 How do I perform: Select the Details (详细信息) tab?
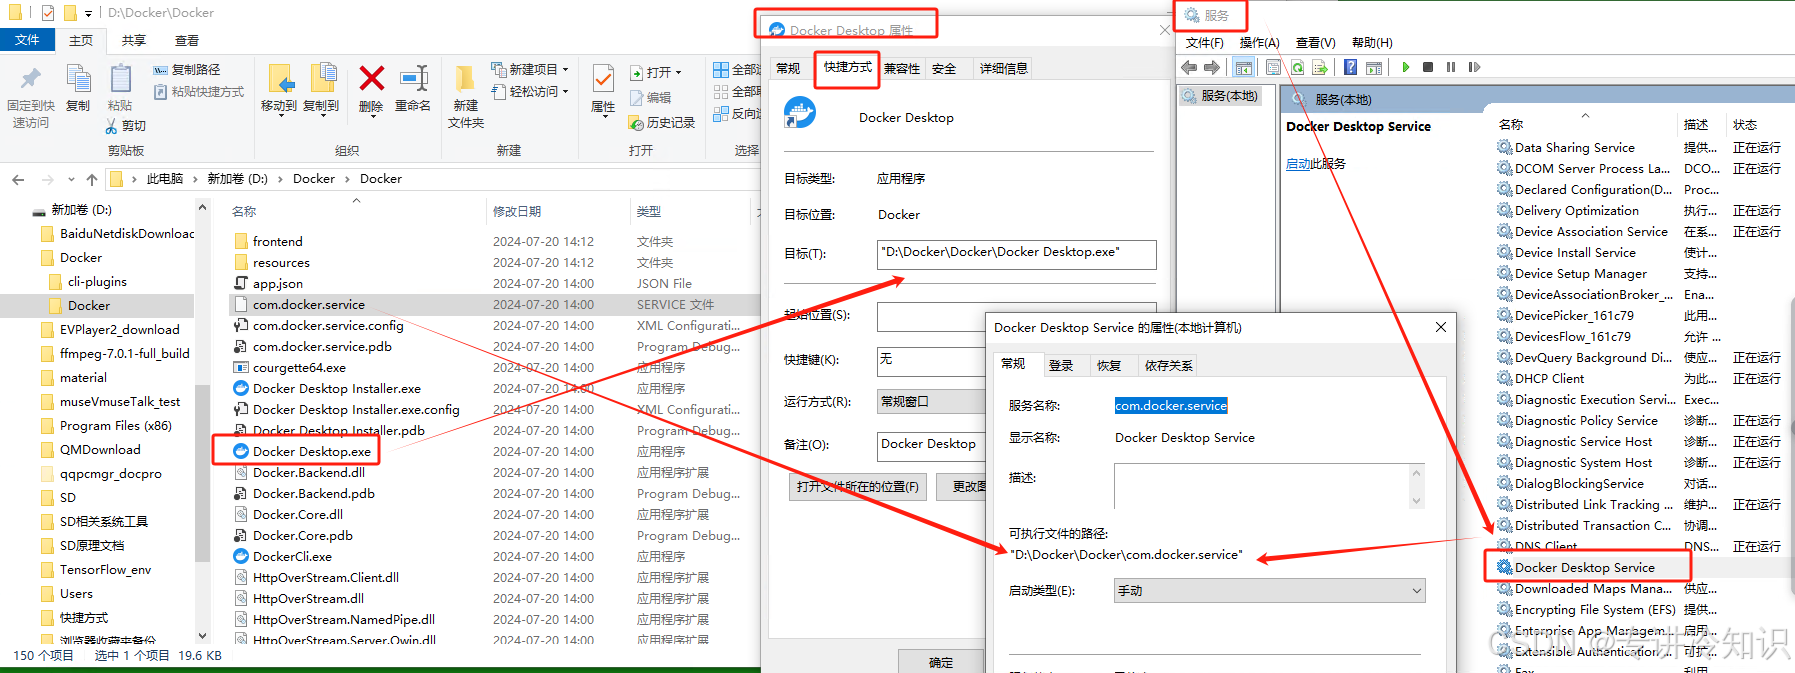click(x=1003, y=69)
